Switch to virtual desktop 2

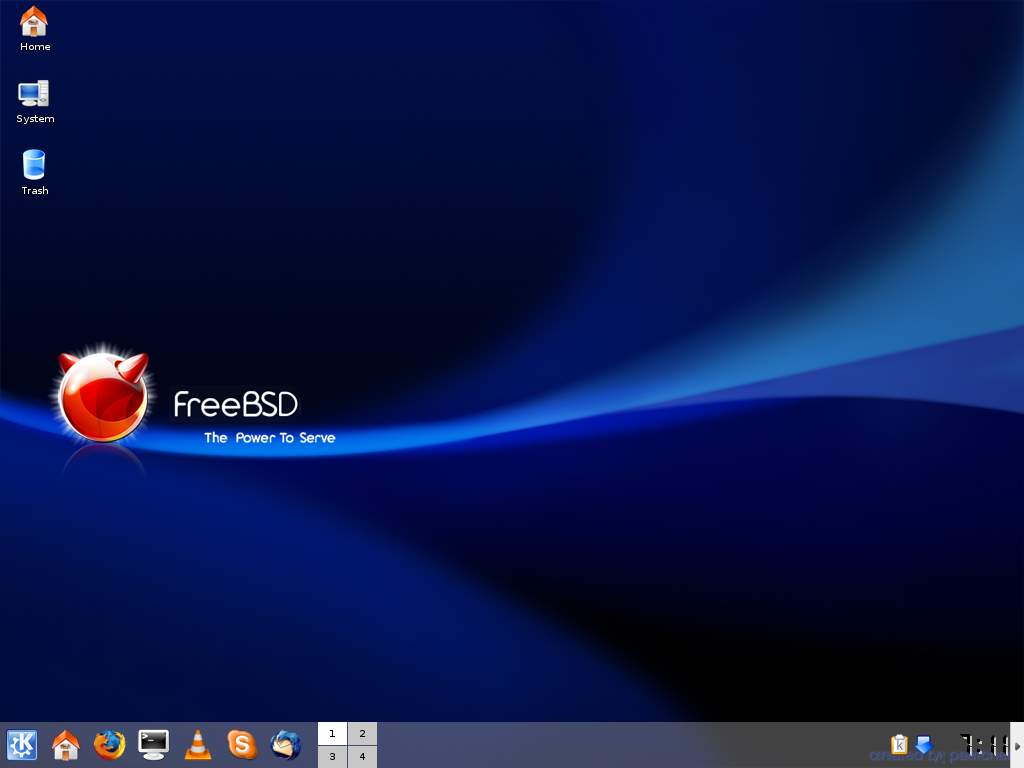[362, 733]
